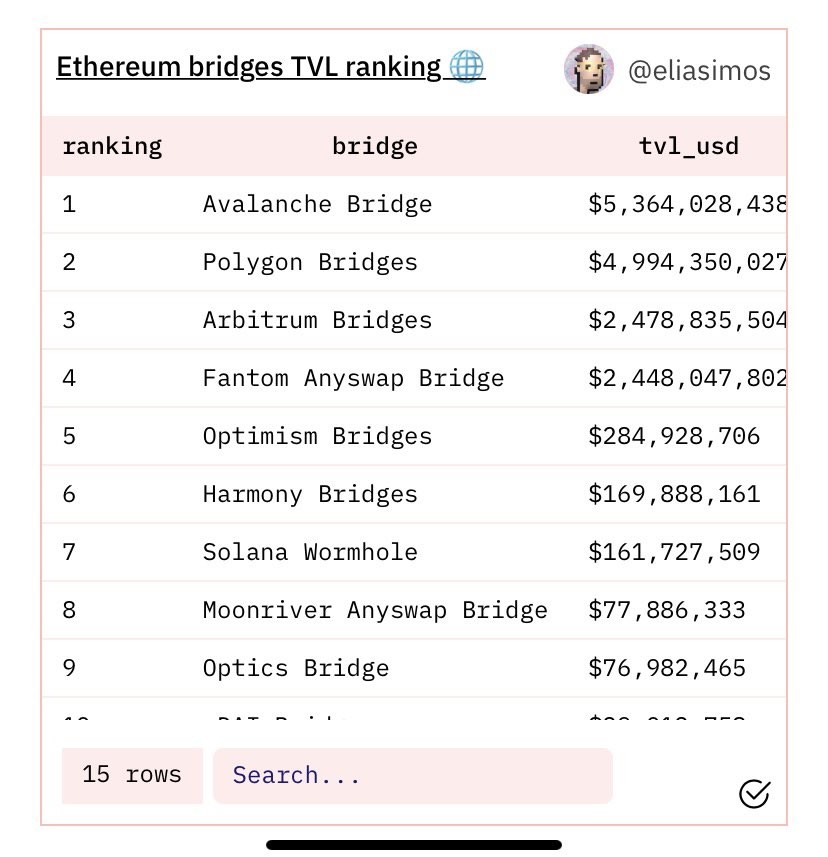Image resolution: width=828 pixels, height=857 pixels.
Task: Click the Solana Wormhole entry
Action: click(x=310, y=553)
